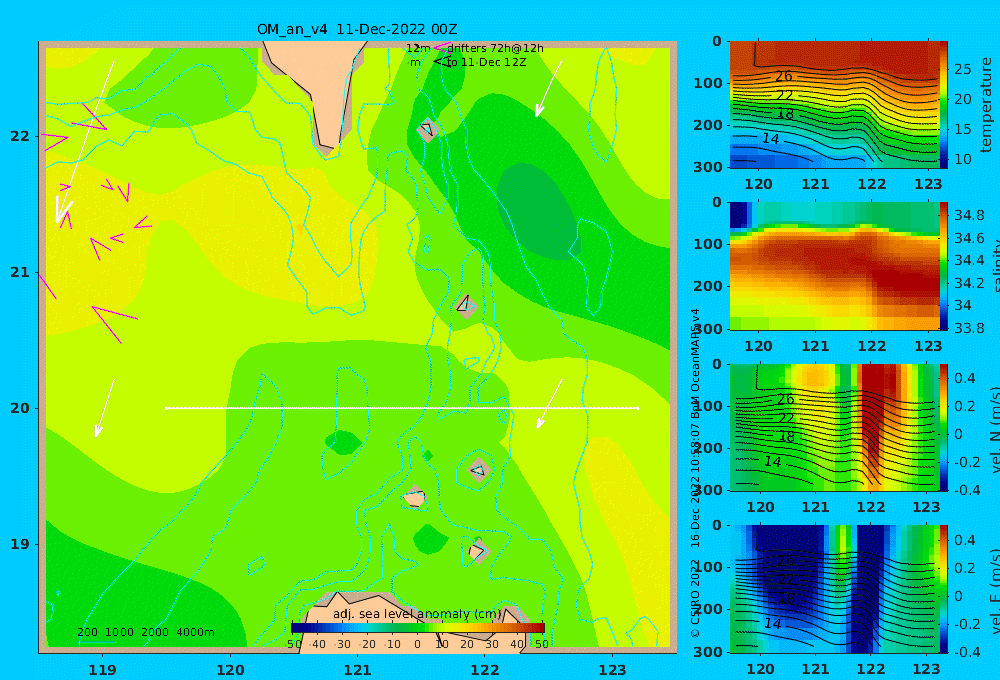The height and width of the screenshot is (680, 1000).
Task: Click the 0.4 tick on vel. N color bar
Action: click(964, 378)
